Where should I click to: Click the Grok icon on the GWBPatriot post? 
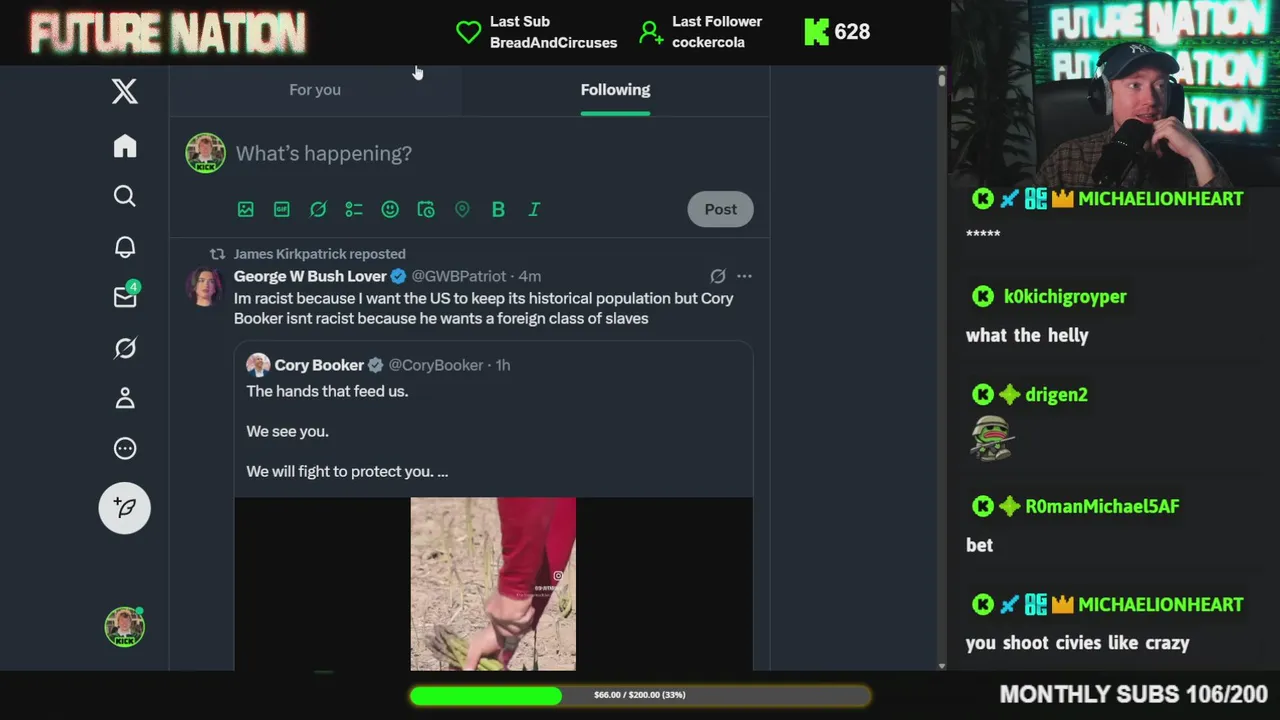pyautogui.click(x=718, y=276)
